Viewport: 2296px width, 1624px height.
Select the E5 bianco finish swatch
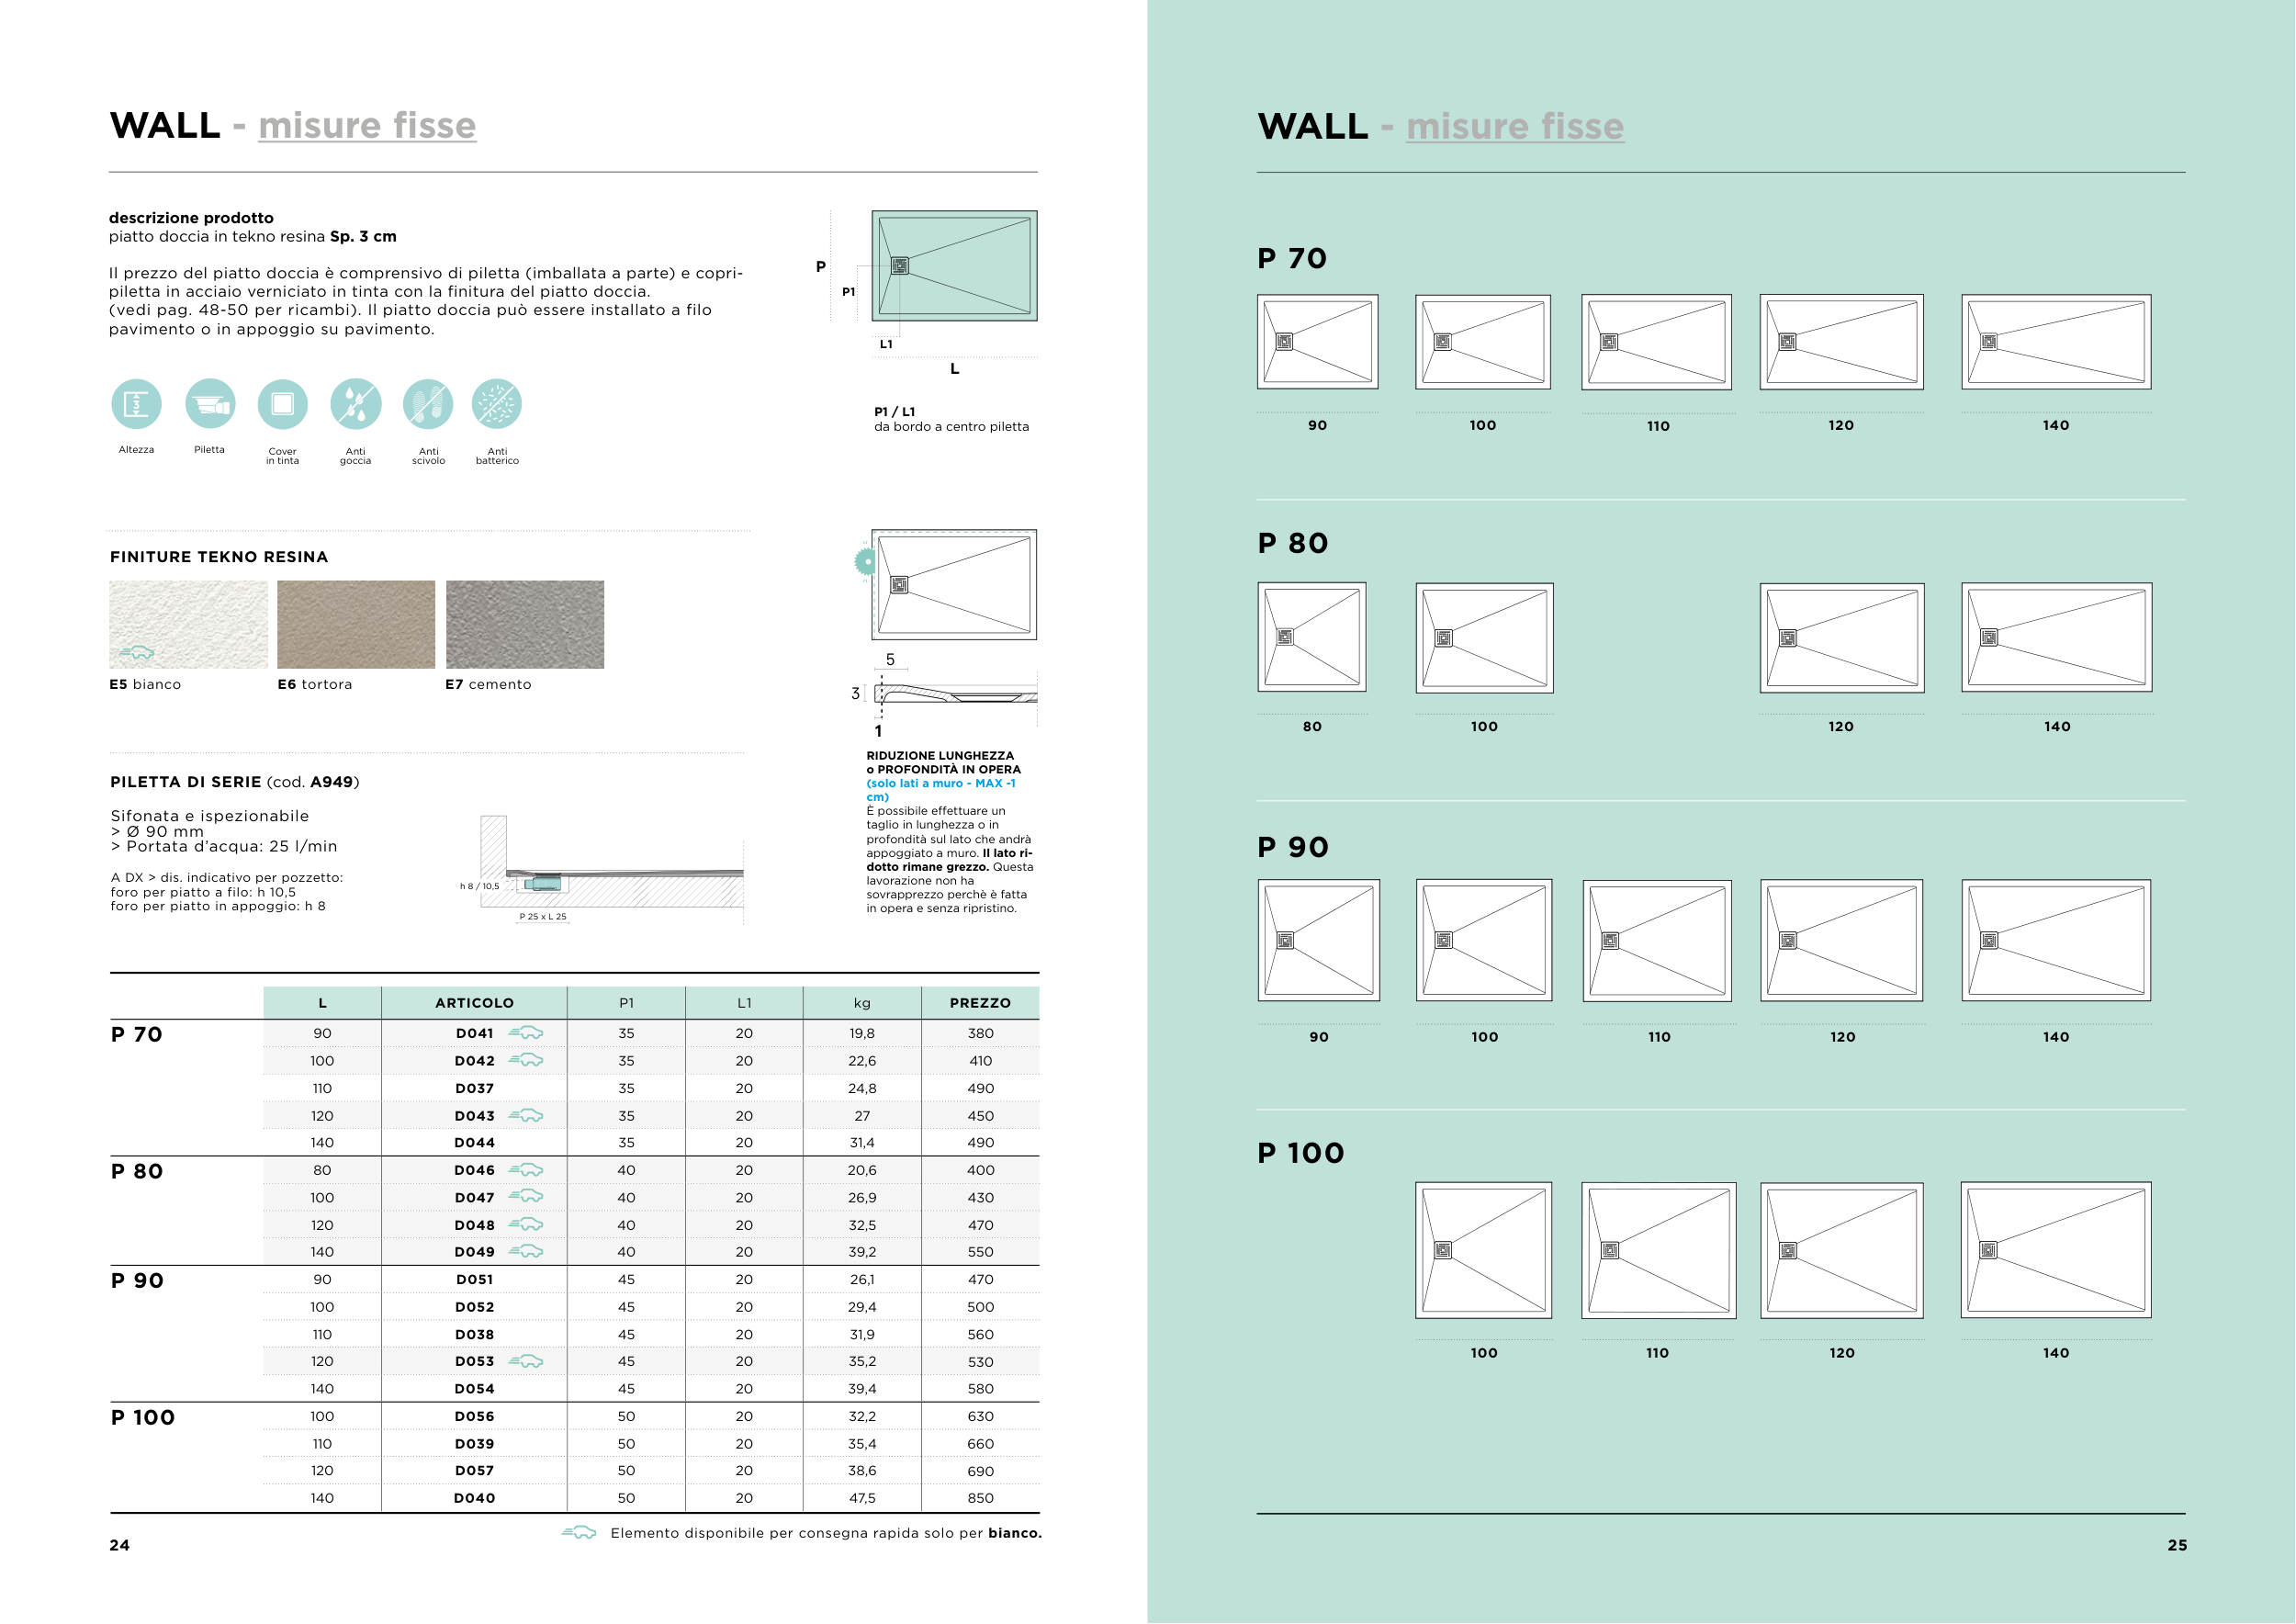tap(188, 625)
